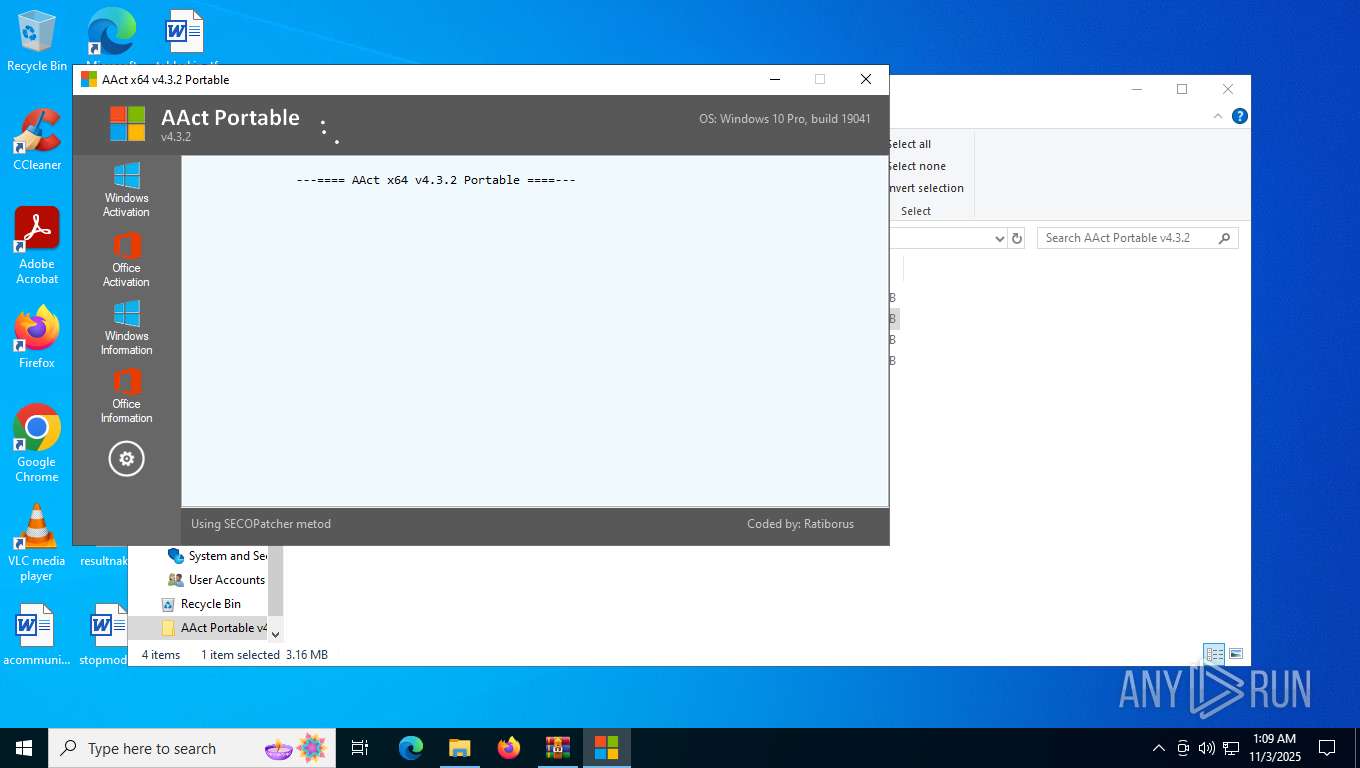
Task: Open notification center on taskbar
Action: coord(1327,748)
